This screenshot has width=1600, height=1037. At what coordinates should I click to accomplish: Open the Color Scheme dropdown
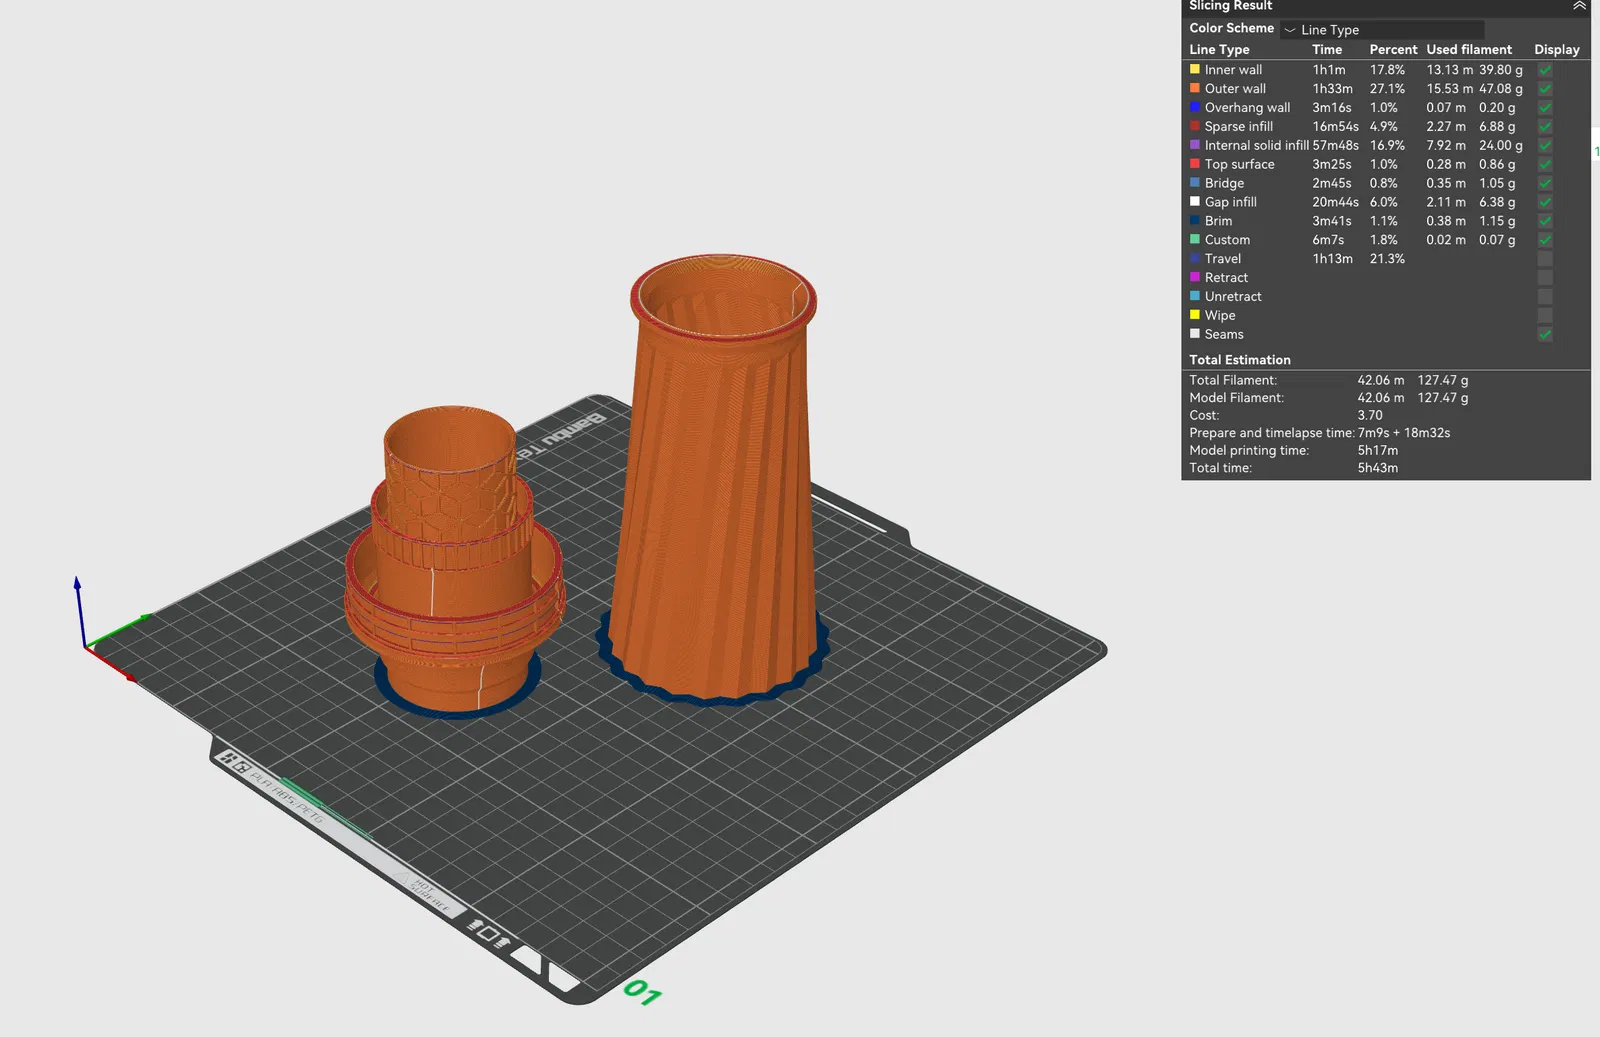[1382, 30]
